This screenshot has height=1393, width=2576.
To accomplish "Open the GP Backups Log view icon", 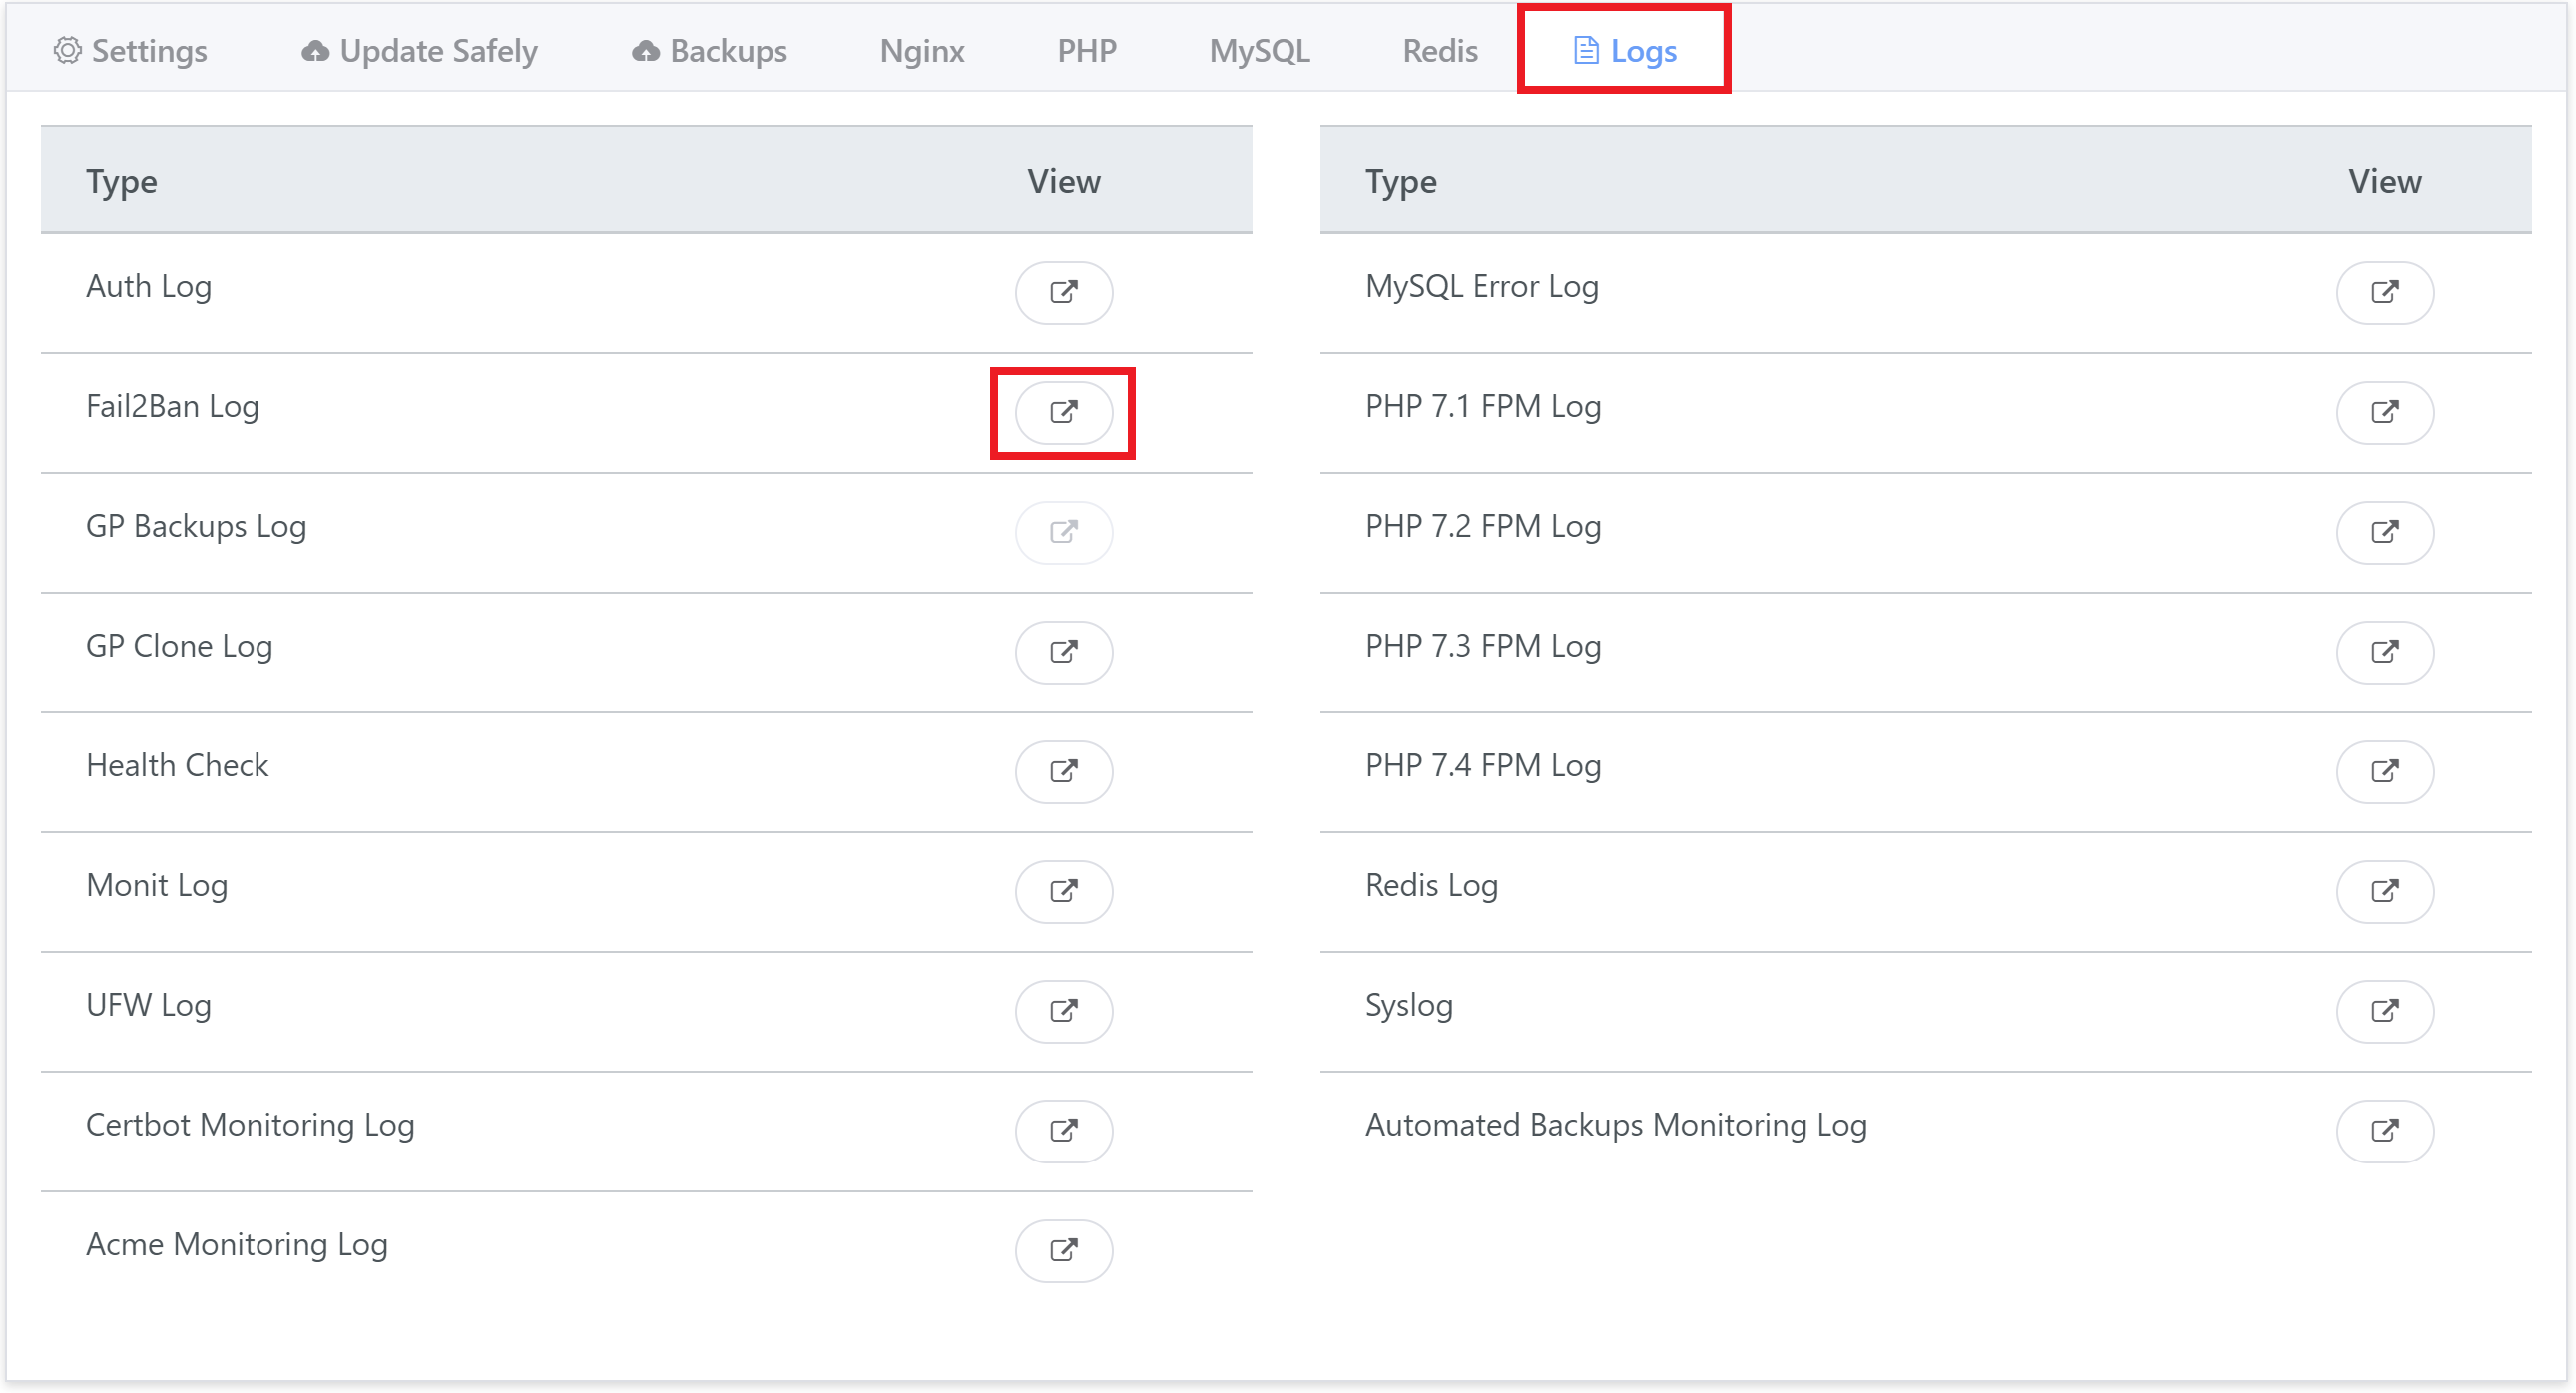I will (x=1064, y=532).
